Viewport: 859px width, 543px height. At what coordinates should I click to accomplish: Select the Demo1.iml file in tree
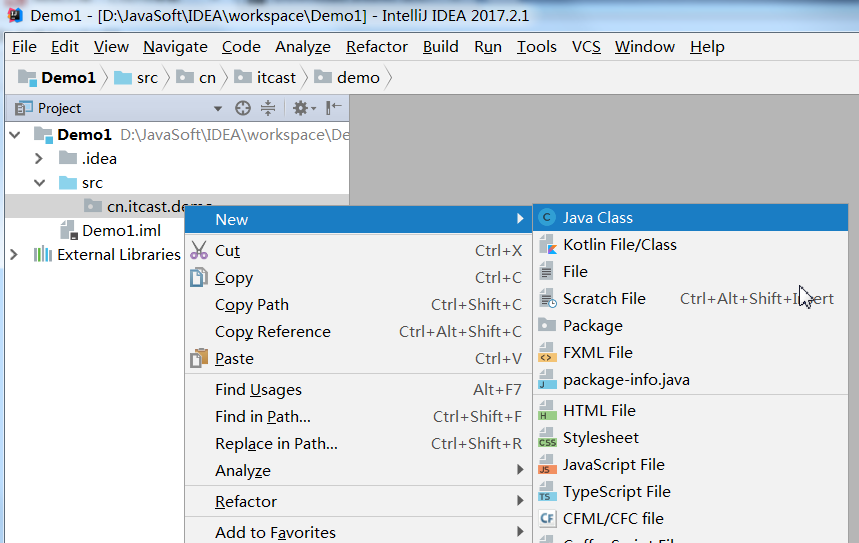(x=121, y=231)
